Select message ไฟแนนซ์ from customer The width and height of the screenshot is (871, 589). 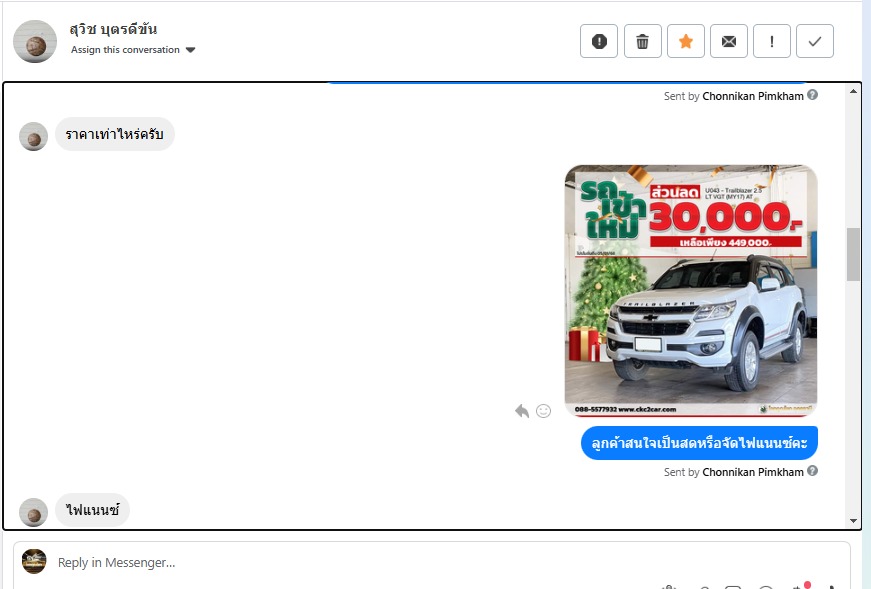(92, 510)
